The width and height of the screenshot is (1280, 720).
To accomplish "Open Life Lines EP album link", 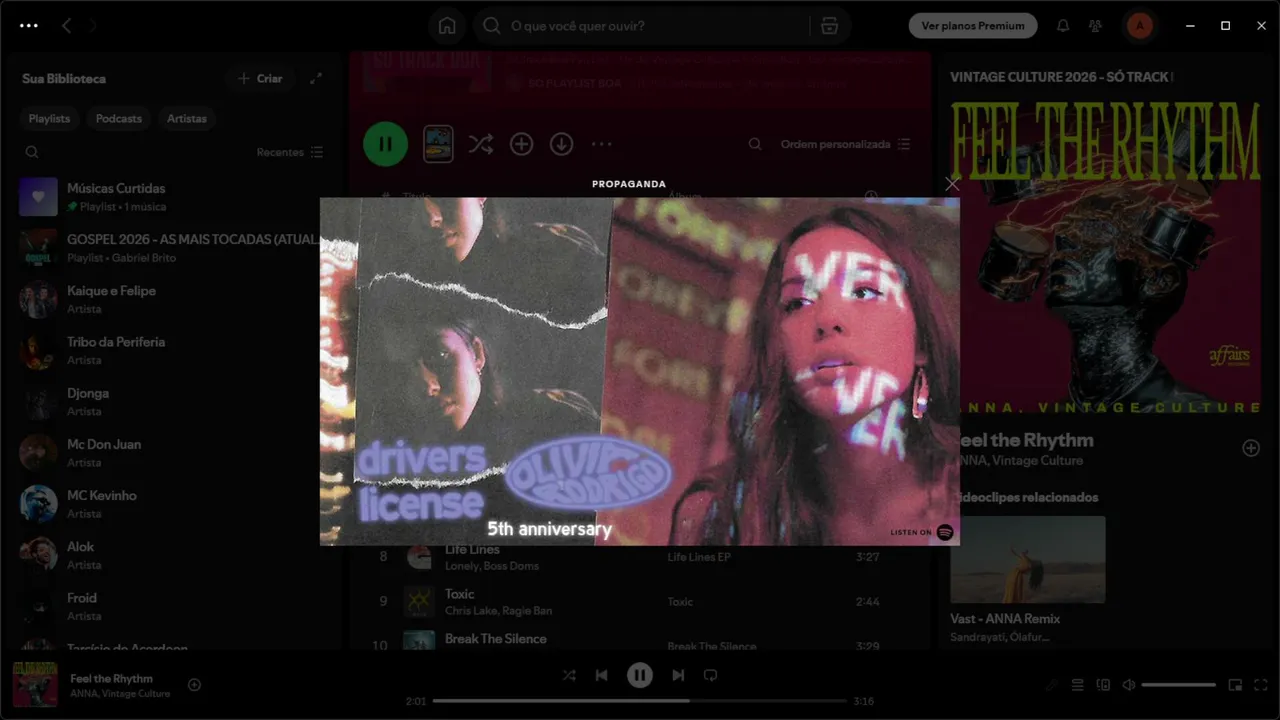I will point(699,557).
